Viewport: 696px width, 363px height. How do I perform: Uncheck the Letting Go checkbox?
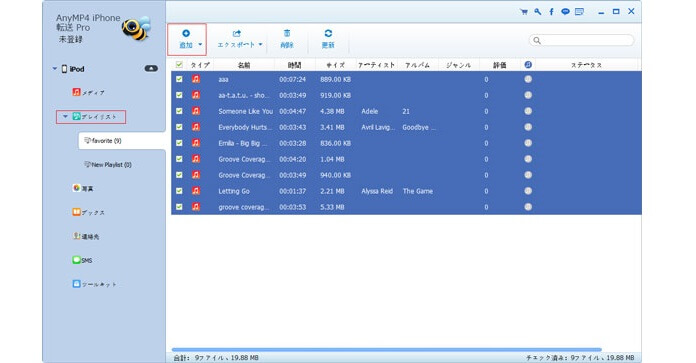pos(179,191)
